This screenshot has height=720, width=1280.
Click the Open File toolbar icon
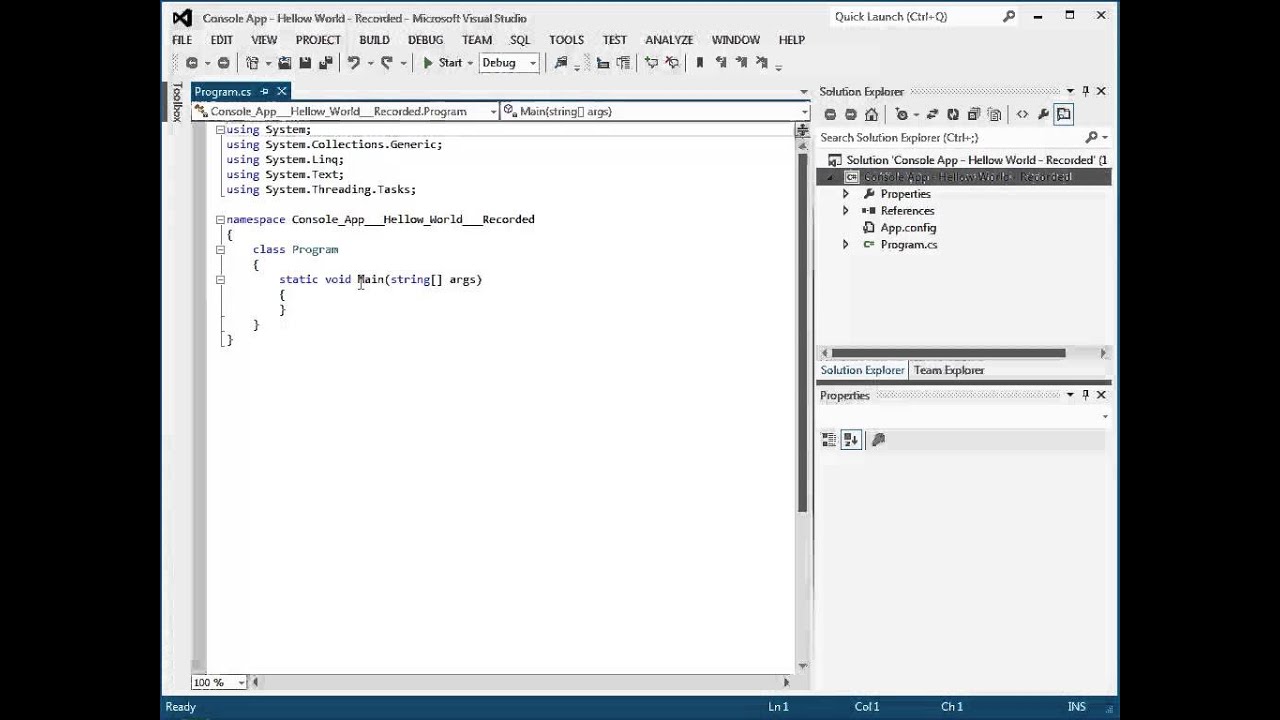tap(285, 63)
